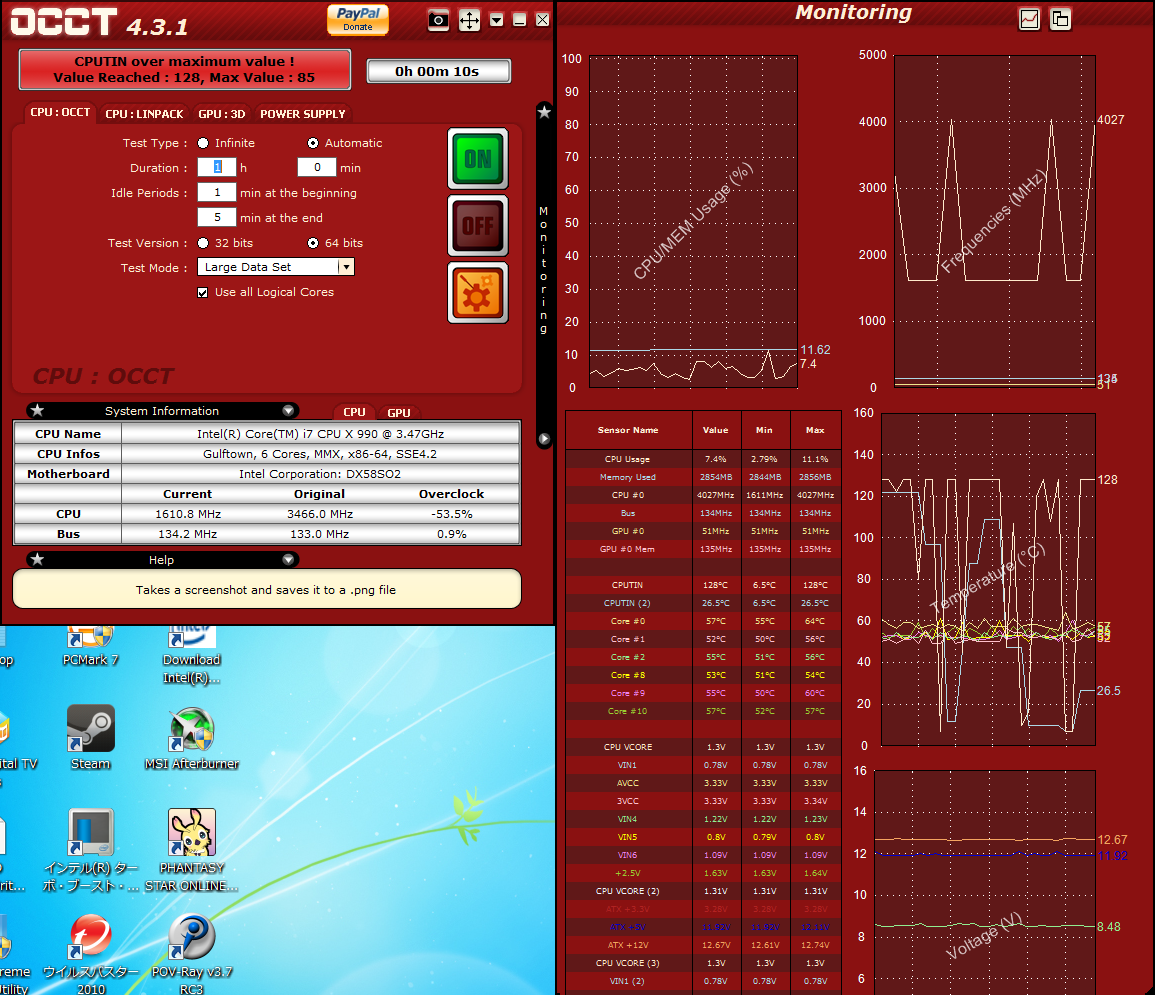The height and width of the screenshot is (995, 1155).
Task: Open the Intel Turbo Boost desktop shortcut
Action: [x=90, y=851]
